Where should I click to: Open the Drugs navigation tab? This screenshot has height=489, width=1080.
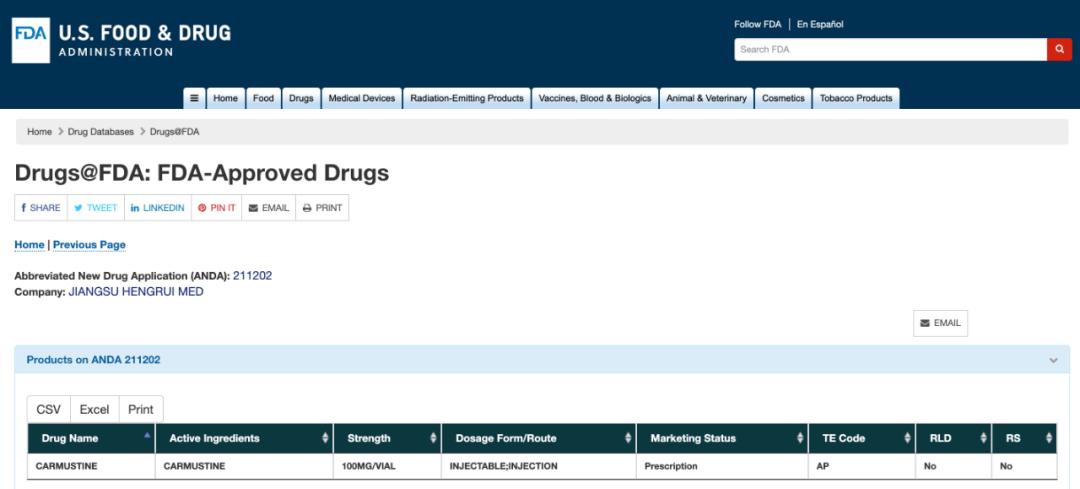click(x=301, y=98)
